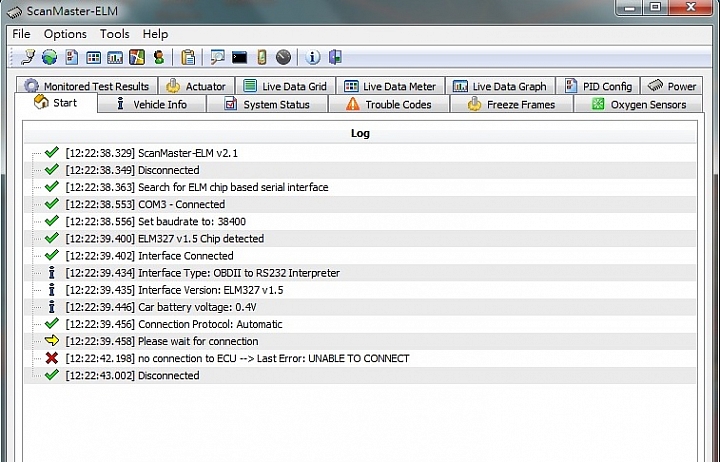Select 'Interface Version: ELM327 v1.5' row
This screenshot has height=462, width=720.
coord(360,290)
